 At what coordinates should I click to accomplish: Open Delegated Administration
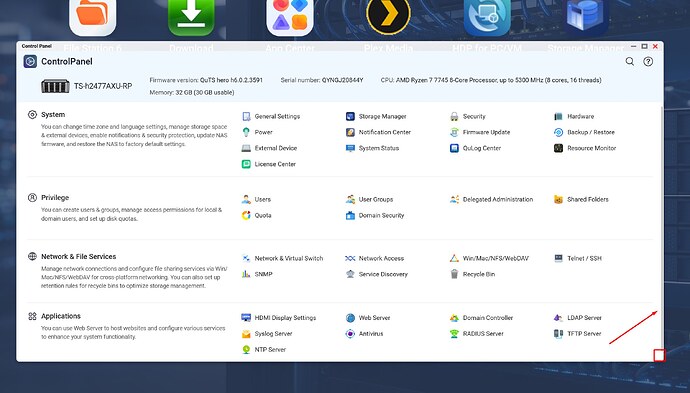coord(492,199)
